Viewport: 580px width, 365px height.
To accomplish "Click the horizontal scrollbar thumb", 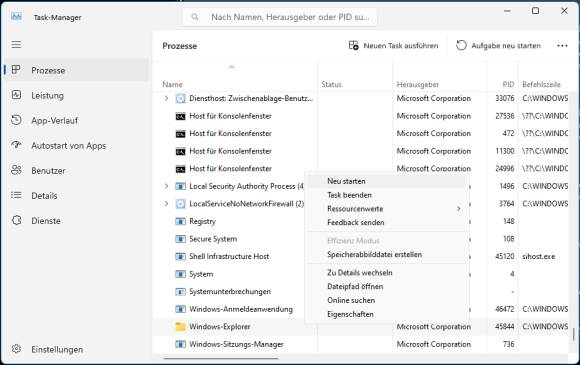I will click(221, 358).
